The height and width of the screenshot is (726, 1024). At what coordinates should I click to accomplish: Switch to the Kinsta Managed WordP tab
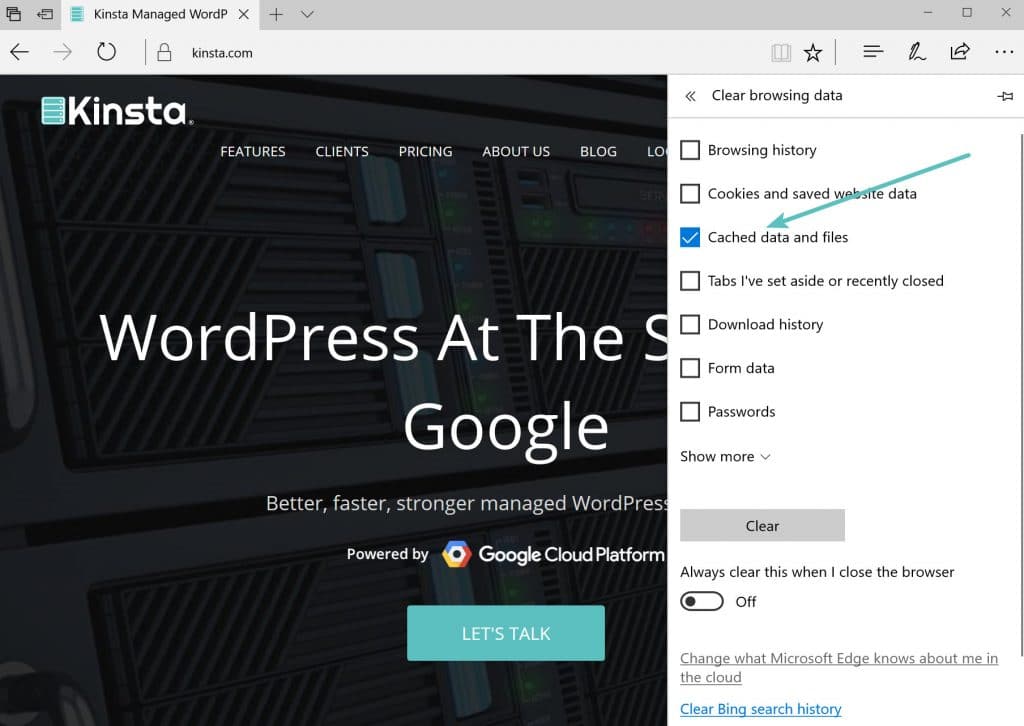(160, 14)
